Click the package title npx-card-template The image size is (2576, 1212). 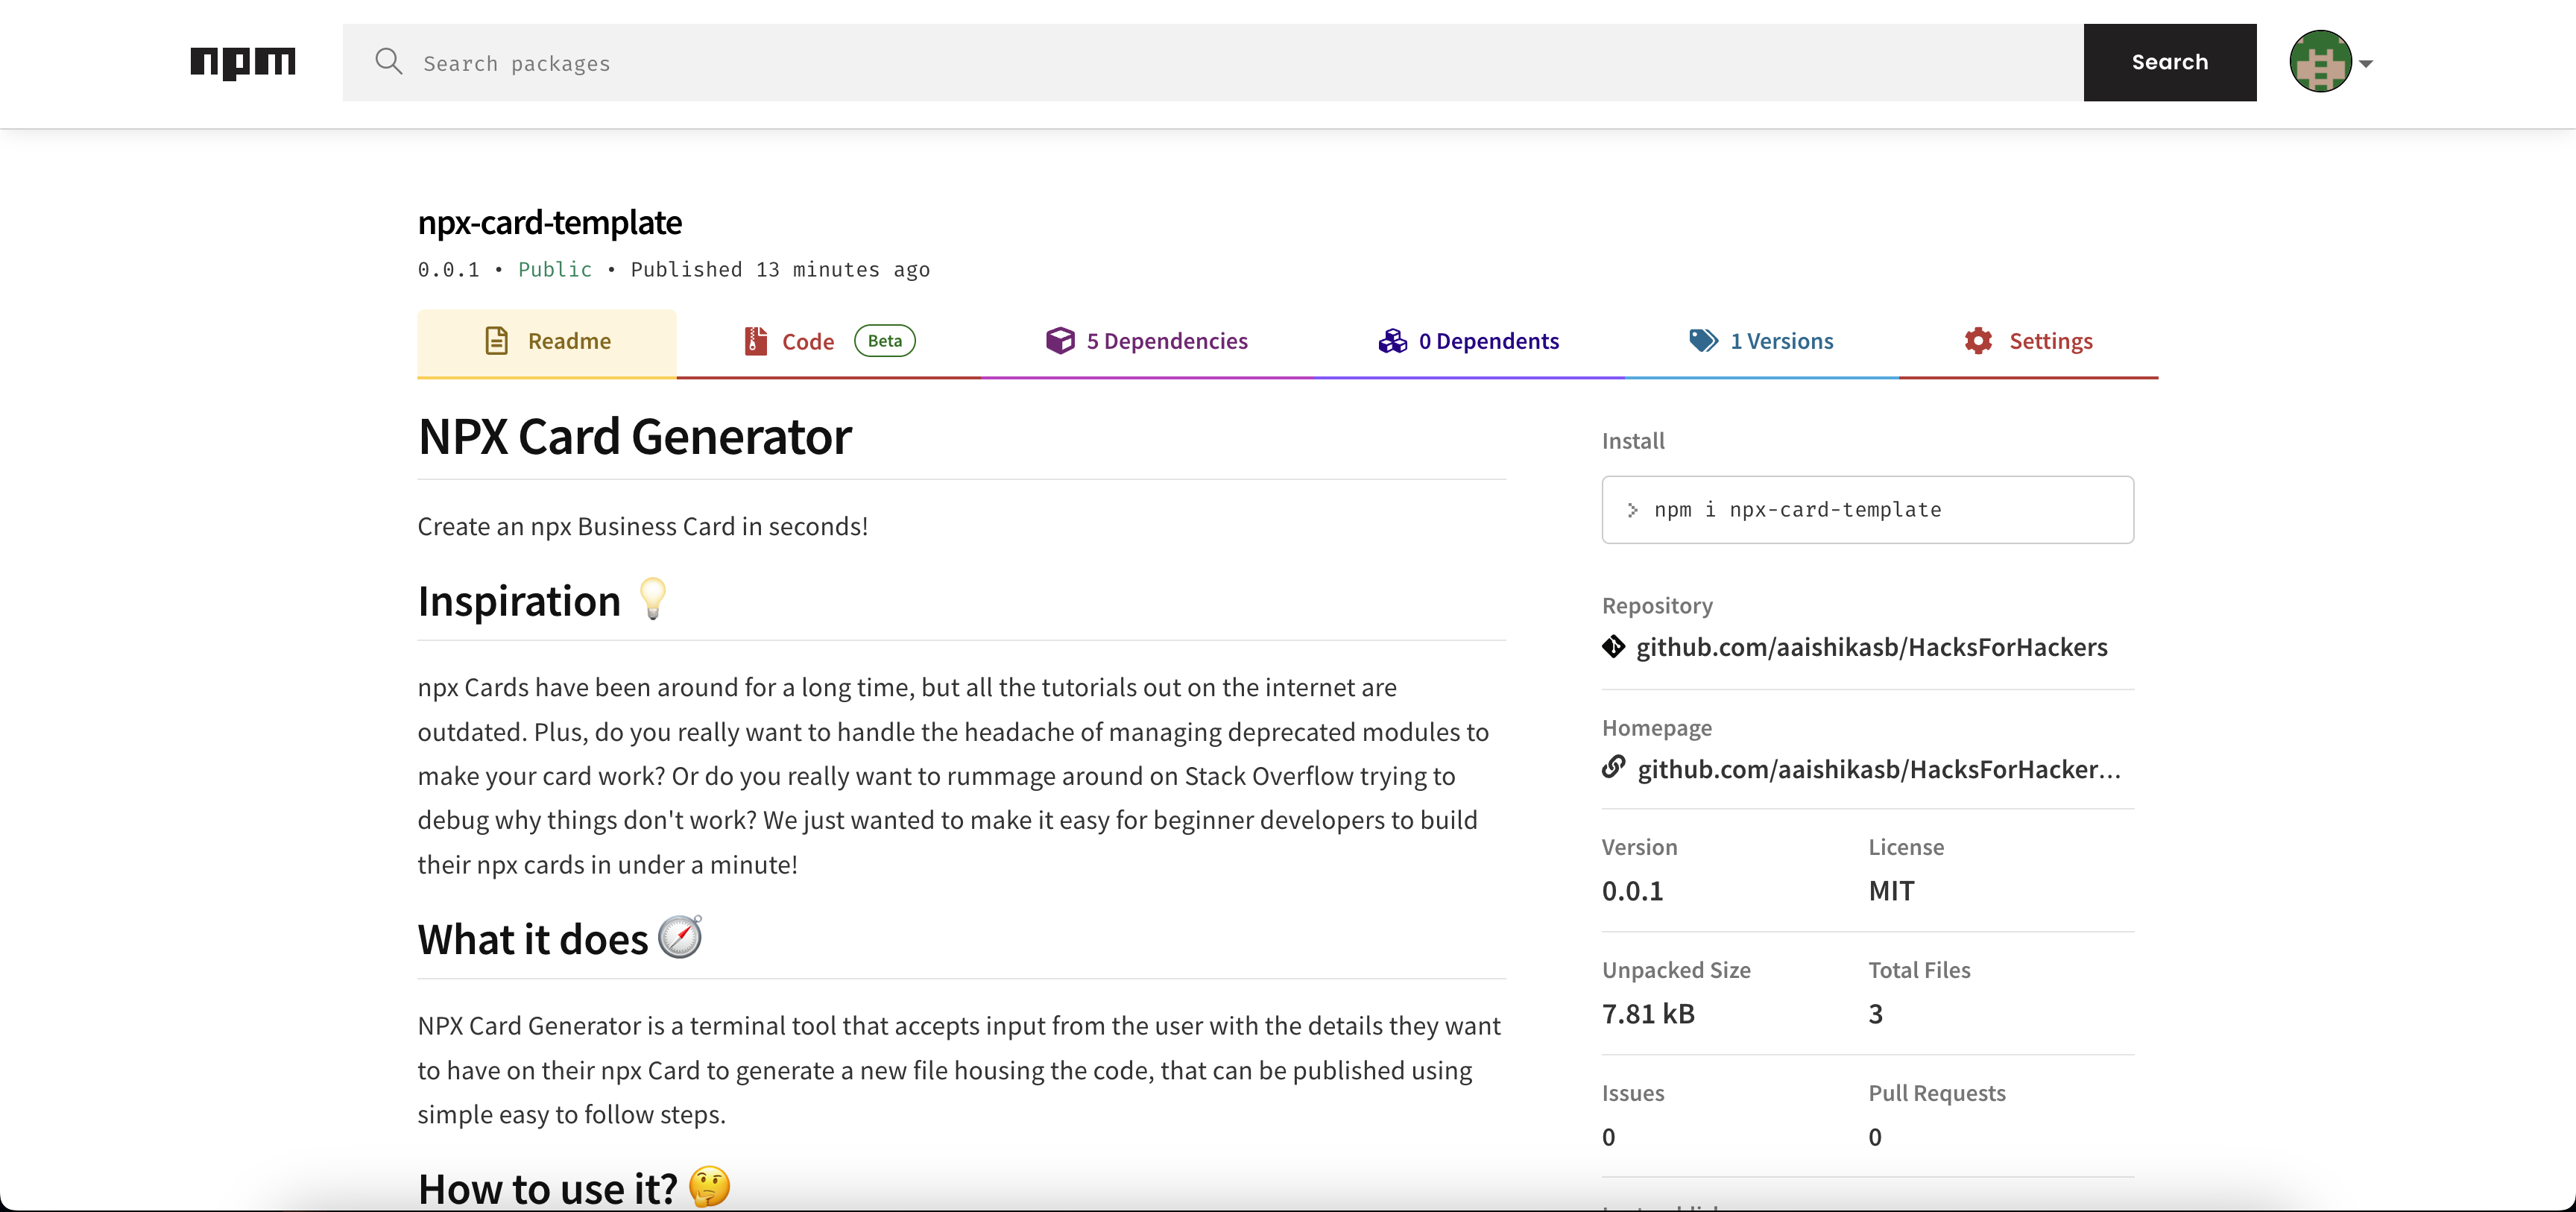pos(549,222)
